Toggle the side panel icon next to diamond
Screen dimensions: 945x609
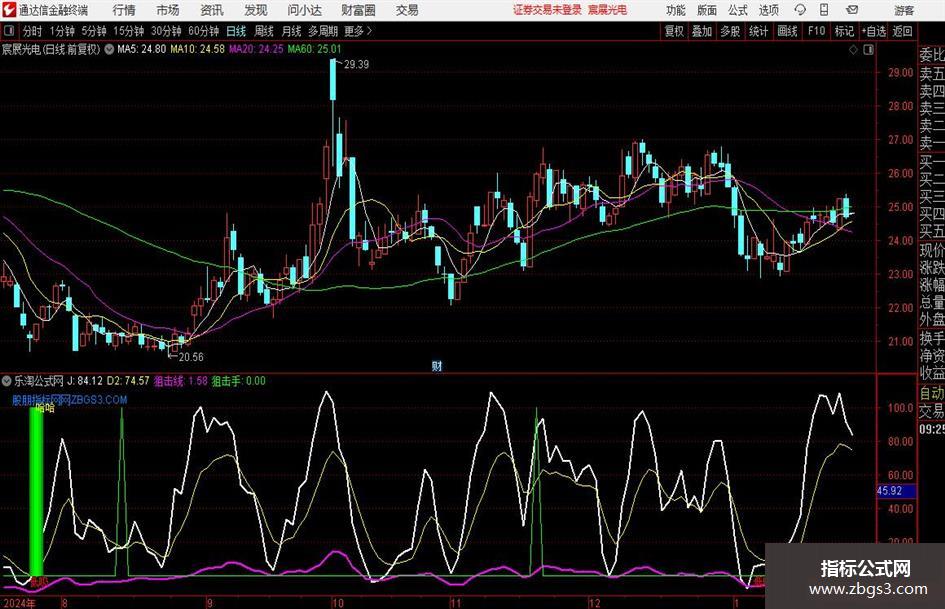868,50
